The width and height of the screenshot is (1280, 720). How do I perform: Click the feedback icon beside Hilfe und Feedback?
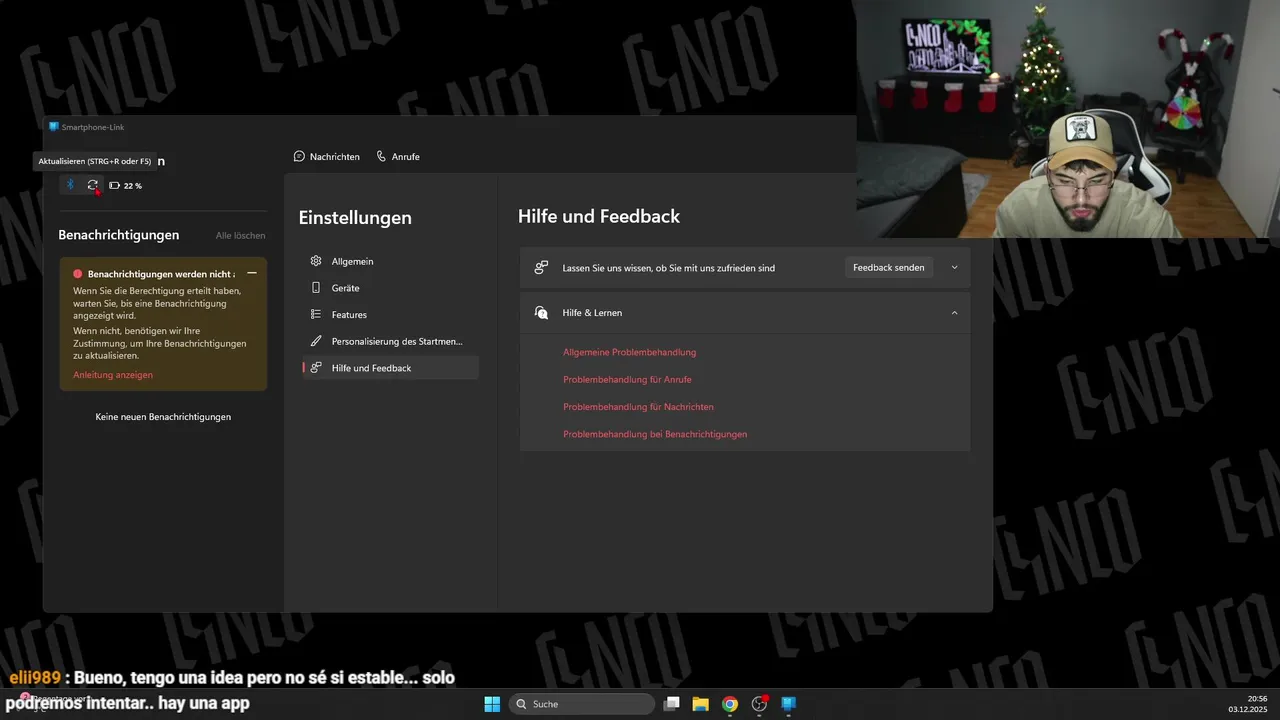point(316,368)
